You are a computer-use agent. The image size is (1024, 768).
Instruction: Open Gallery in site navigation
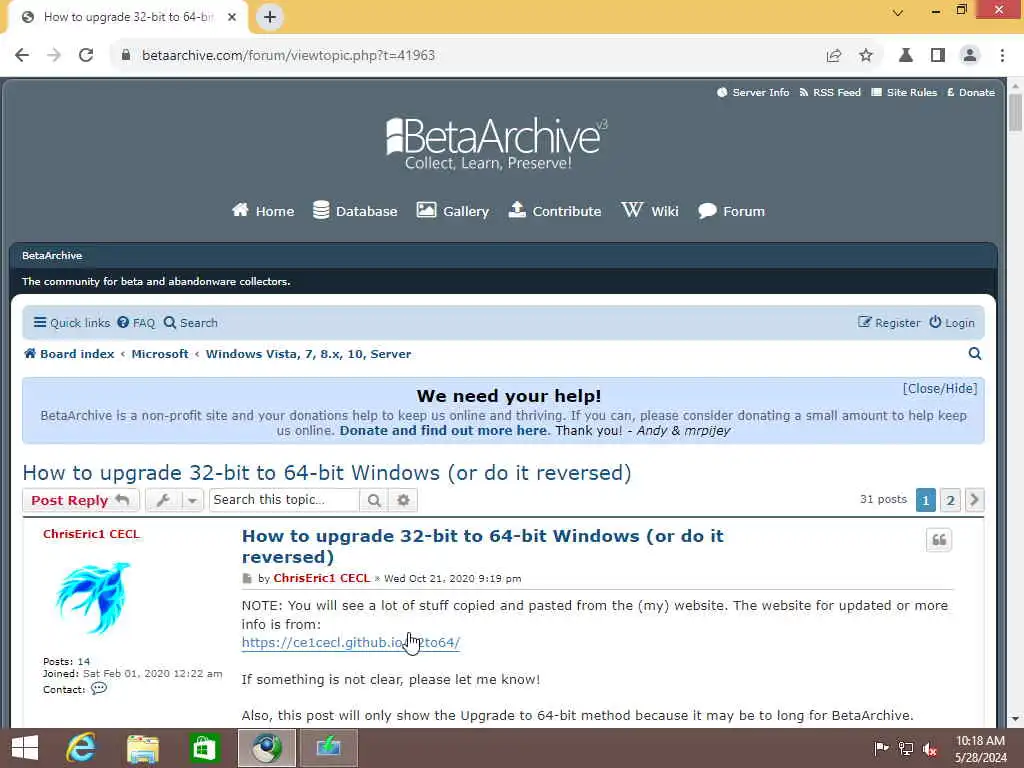(x=453, y=211)
